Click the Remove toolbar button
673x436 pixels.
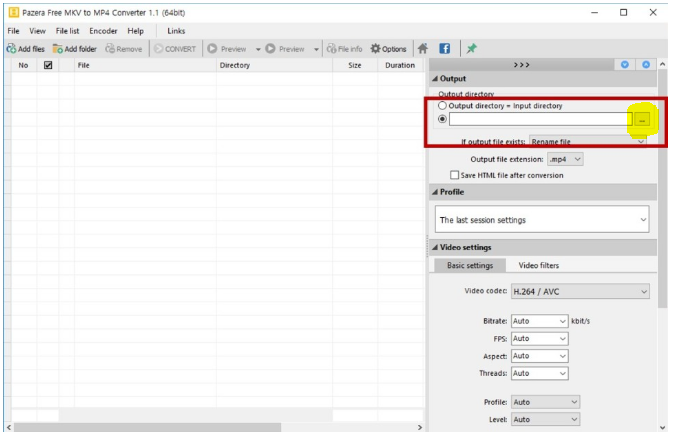point(124,49)
